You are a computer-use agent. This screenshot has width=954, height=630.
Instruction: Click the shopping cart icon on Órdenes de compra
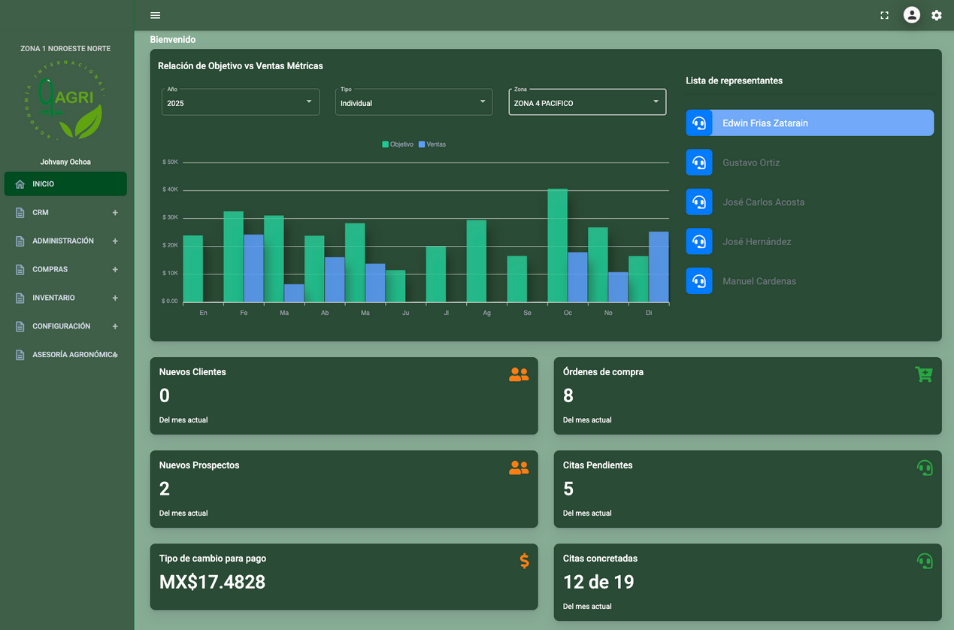tap(923, 374)
